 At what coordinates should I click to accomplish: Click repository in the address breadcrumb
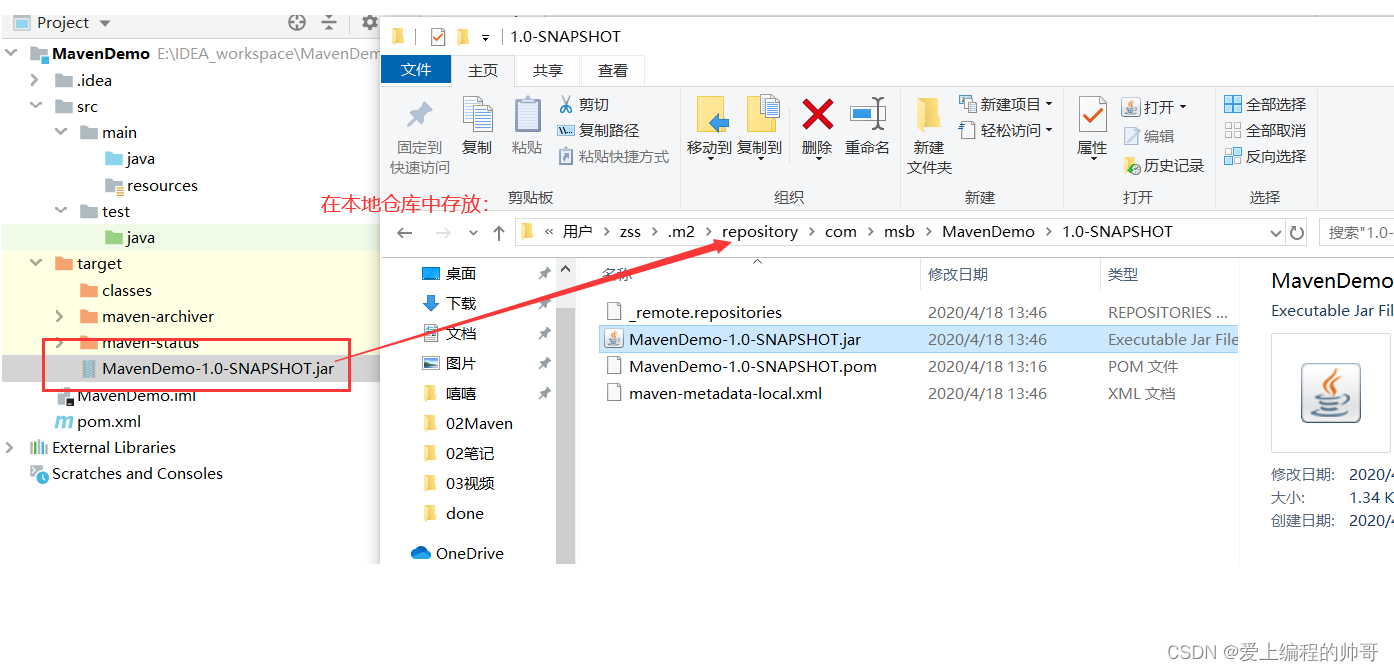point(760,231)
